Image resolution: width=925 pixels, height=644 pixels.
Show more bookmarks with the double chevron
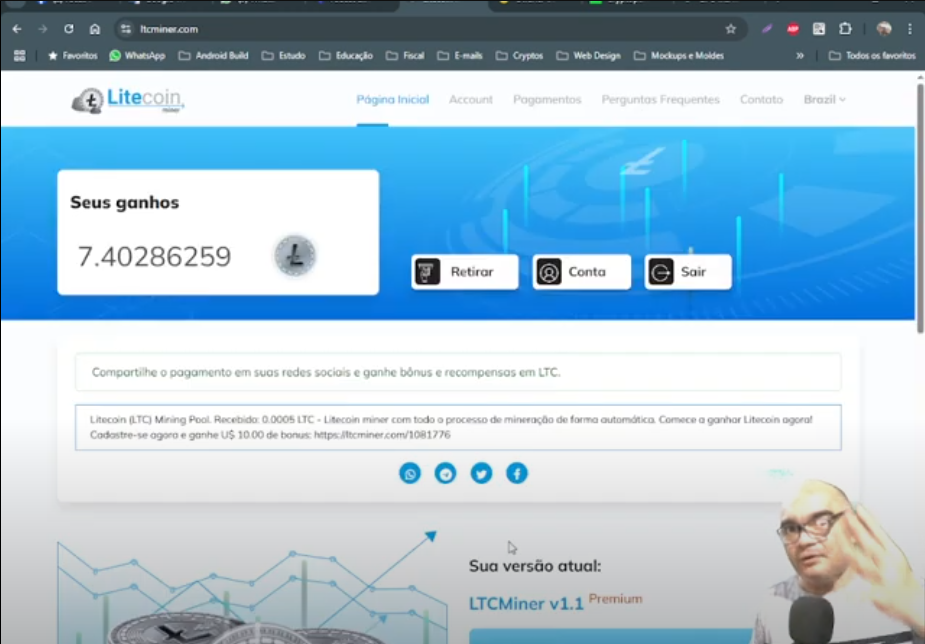(x=800, y=55)
